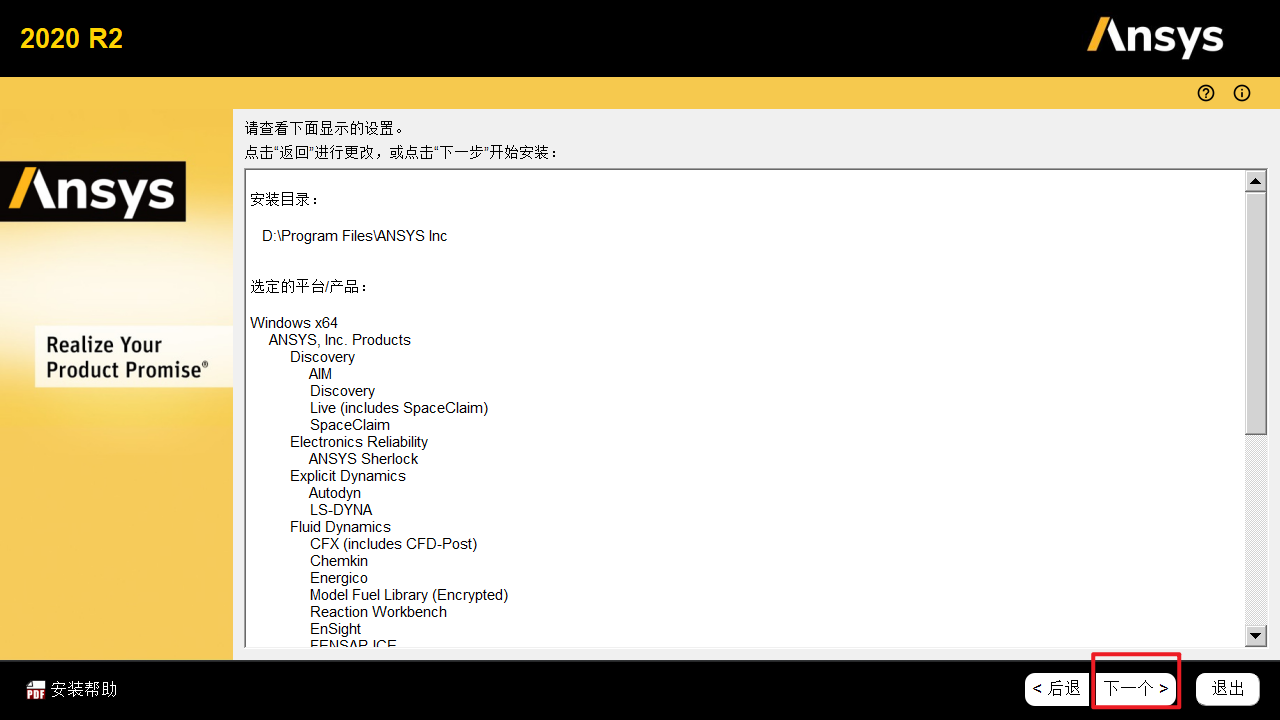Image resolution: width=1280 pixels, height=720 pixels.
Task: Click the Electronics Reliability entry
Action: click(x=359, y=442)
